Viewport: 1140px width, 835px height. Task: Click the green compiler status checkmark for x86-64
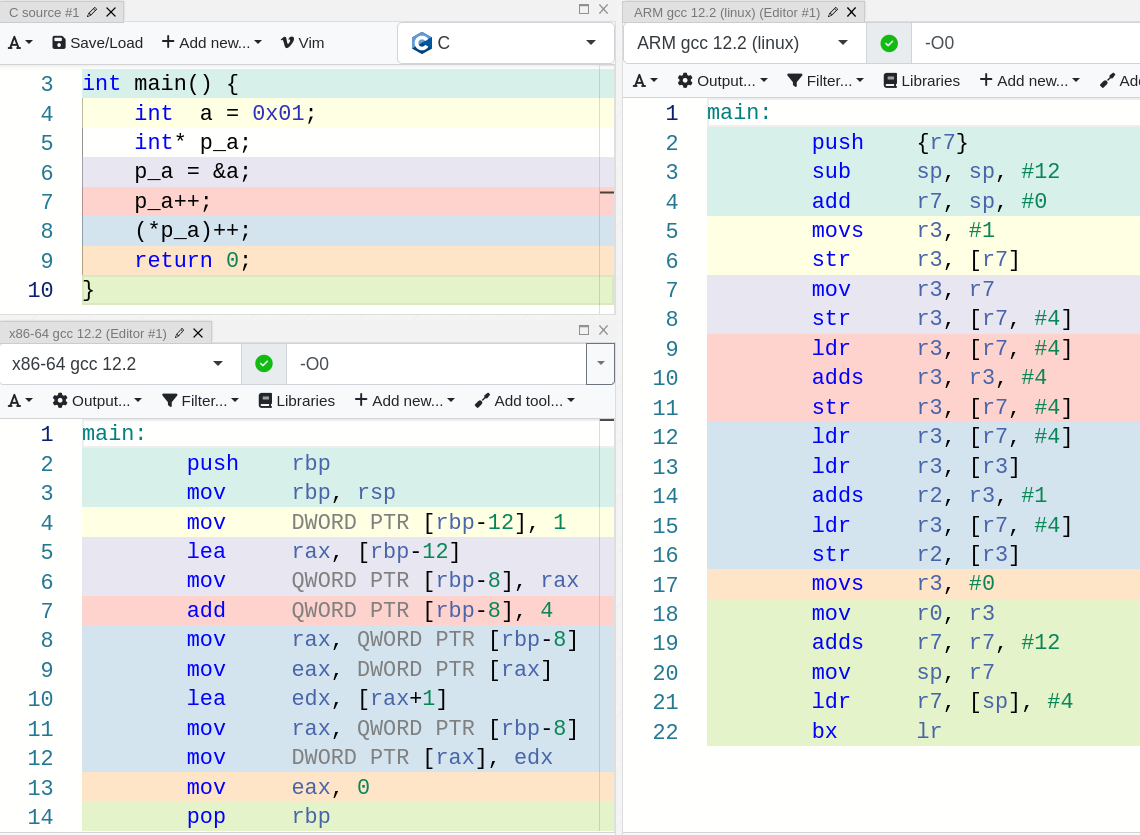(x=264, y=363)
